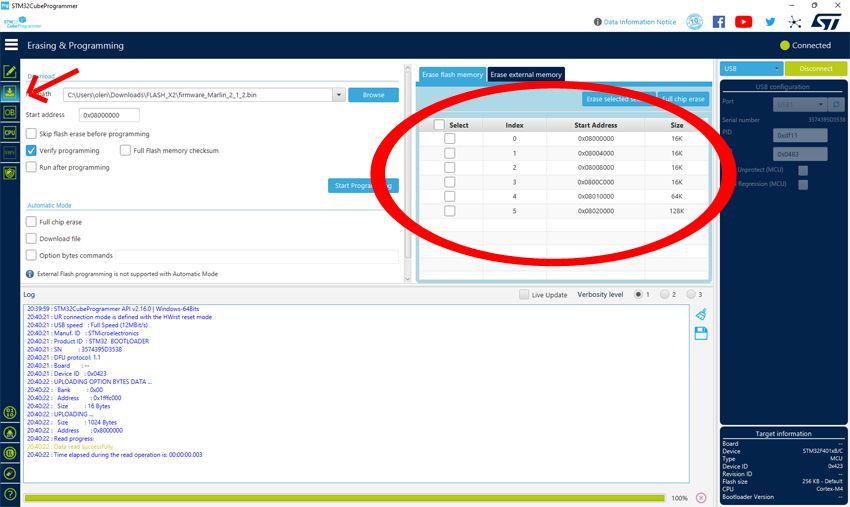The image size is (850, 507).
Task: Select sector at 0x08004000 checkbox
Action: pos(449,153)
